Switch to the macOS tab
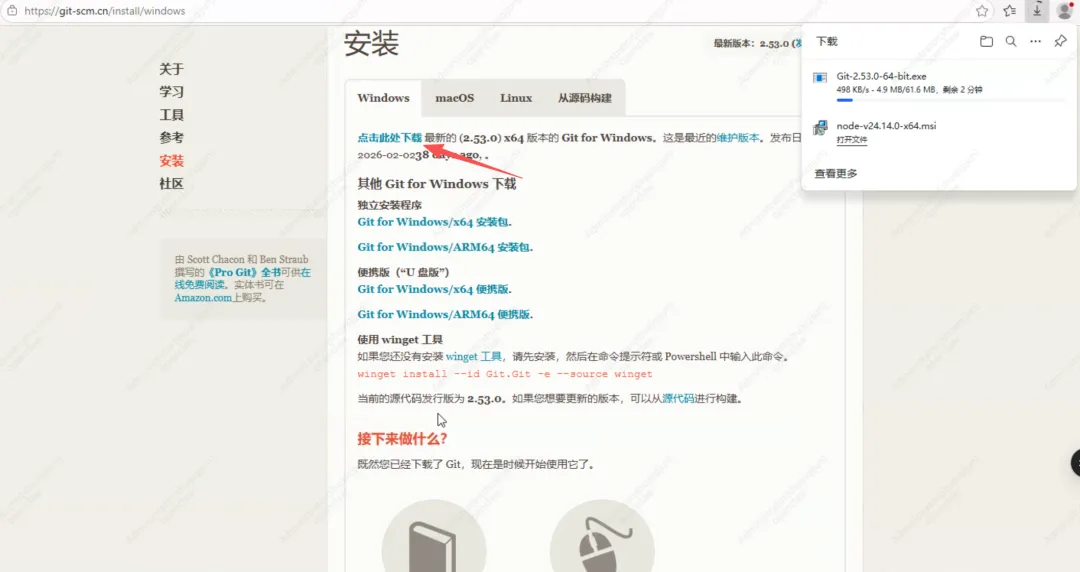Image resolution: width=1080 pixels, height=572 pixels. 455,98
